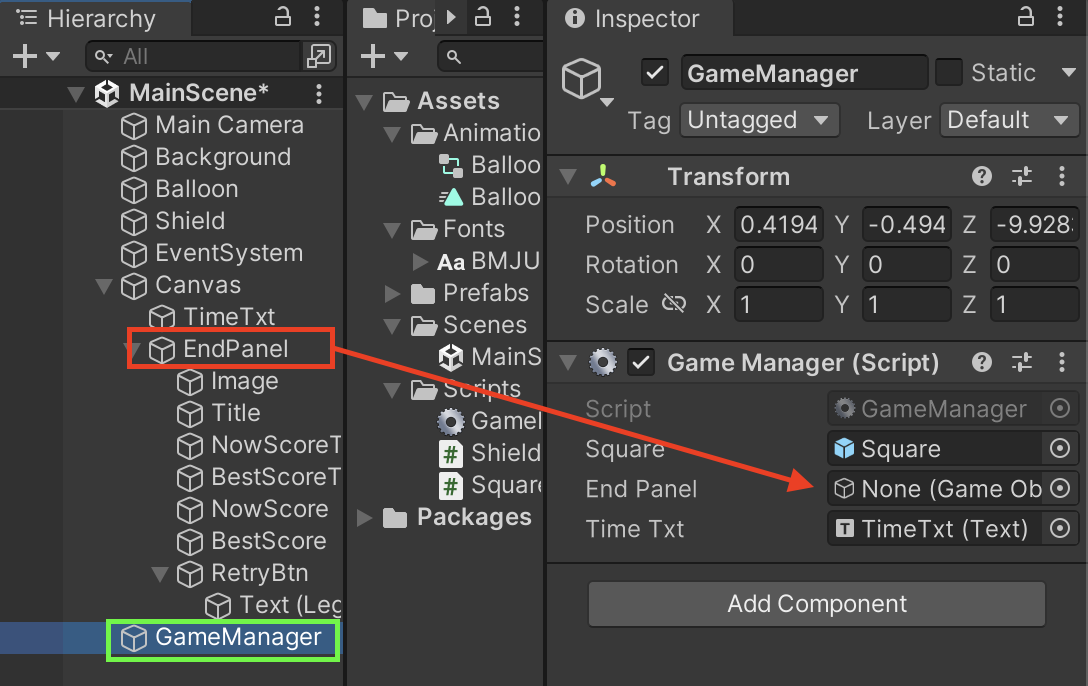Open the Static flags dropdown arrow
This screenshot has width=1088, height=686.
coord(1069,72)
